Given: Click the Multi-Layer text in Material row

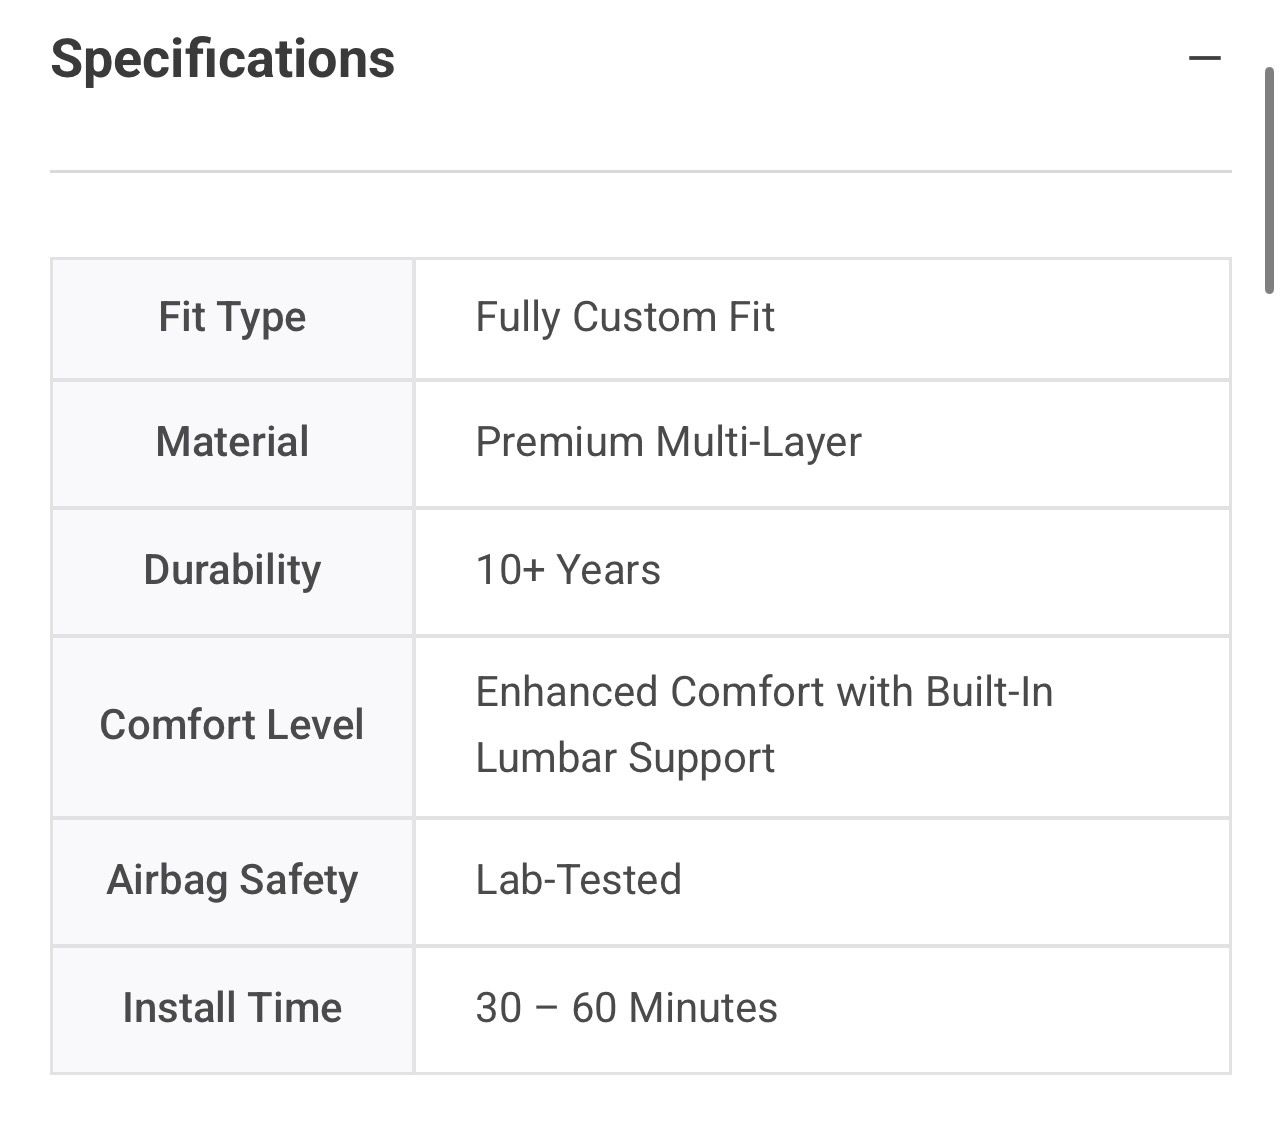Looking at the screenshot, I should (x=758, y=442).
